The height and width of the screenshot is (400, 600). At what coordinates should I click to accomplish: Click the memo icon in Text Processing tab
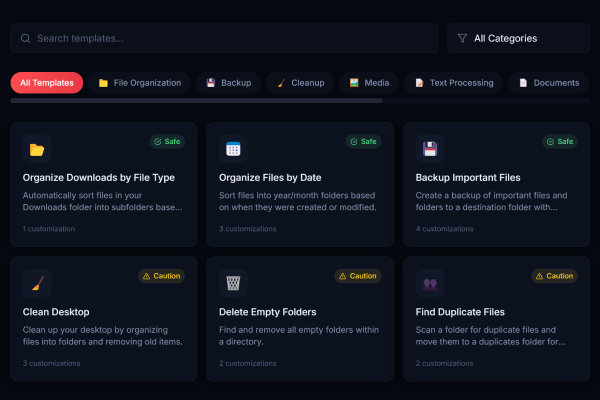(x=419, y=83)
